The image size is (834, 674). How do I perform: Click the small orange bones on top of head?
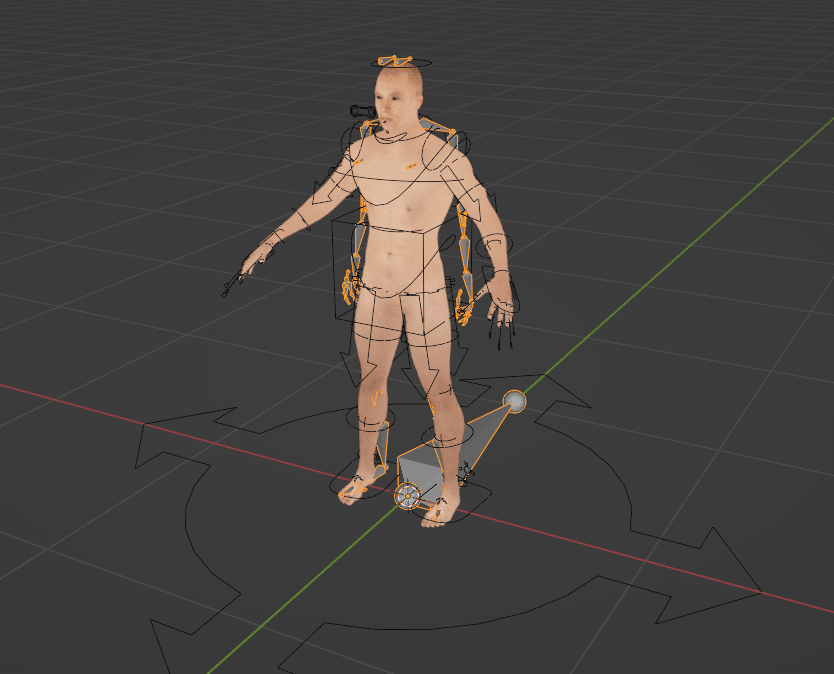pyautogui.click(x=395, y=61)
